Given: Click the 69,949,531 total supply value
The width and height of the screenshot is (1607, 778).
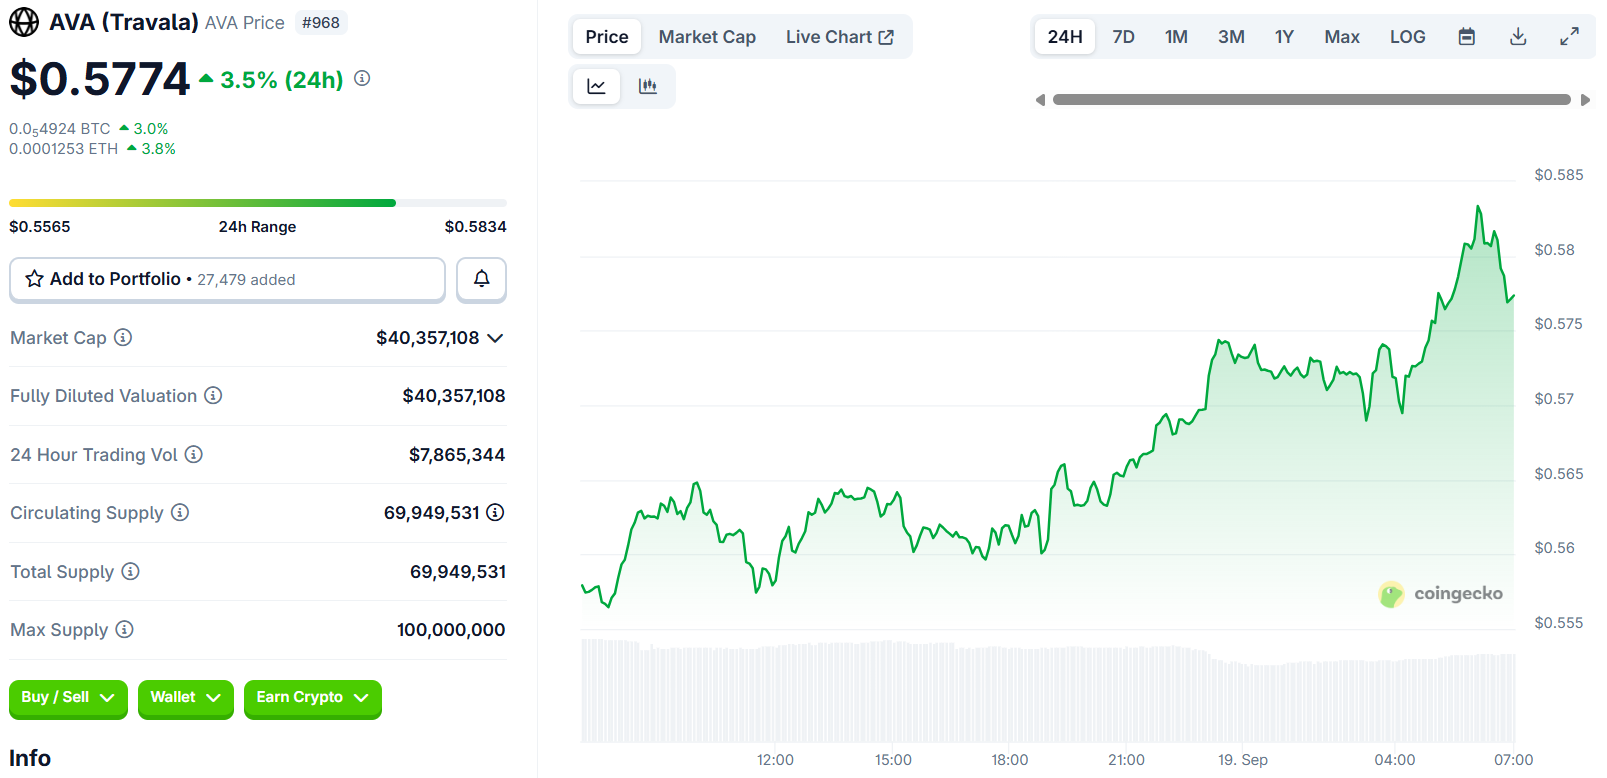Looking at the screenshot, I should coord(458,572).
